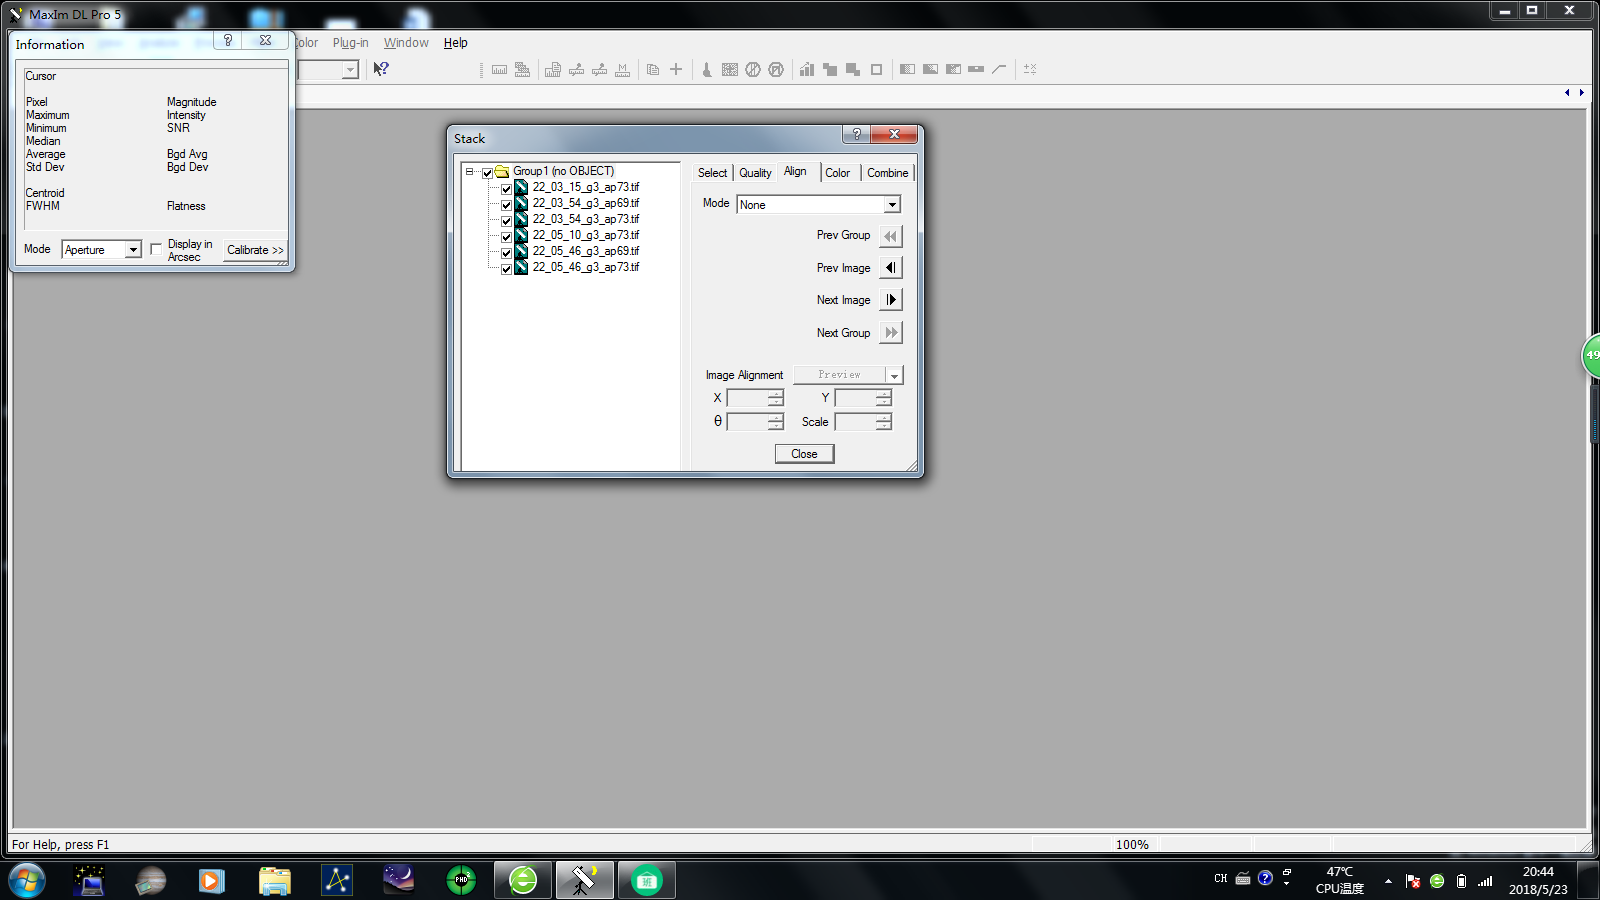
Task: Open Information Mode Aperture dropdown
Action: pos(101,249)
